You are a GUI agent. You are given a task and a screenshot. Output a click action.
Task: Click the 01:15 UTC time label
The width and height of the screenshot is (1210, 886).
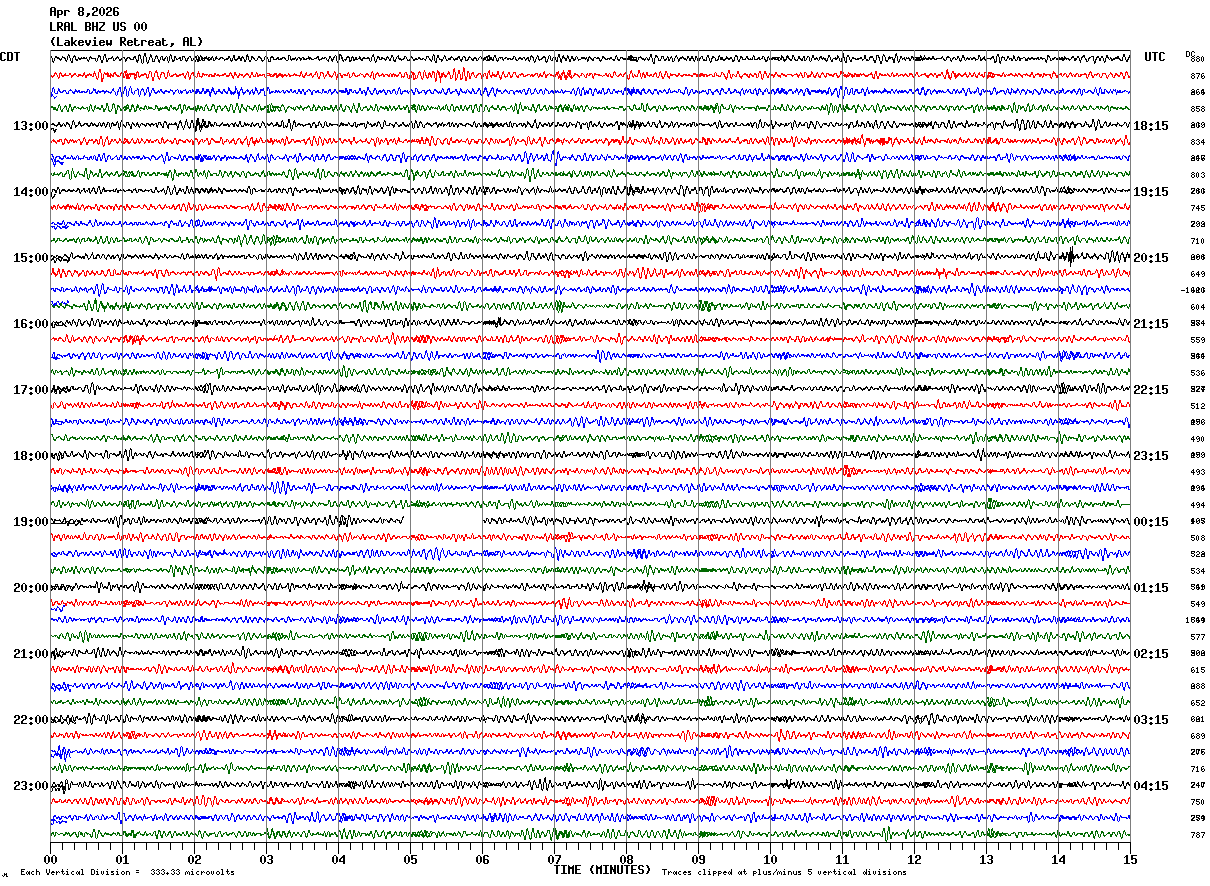pos(1151,588)
